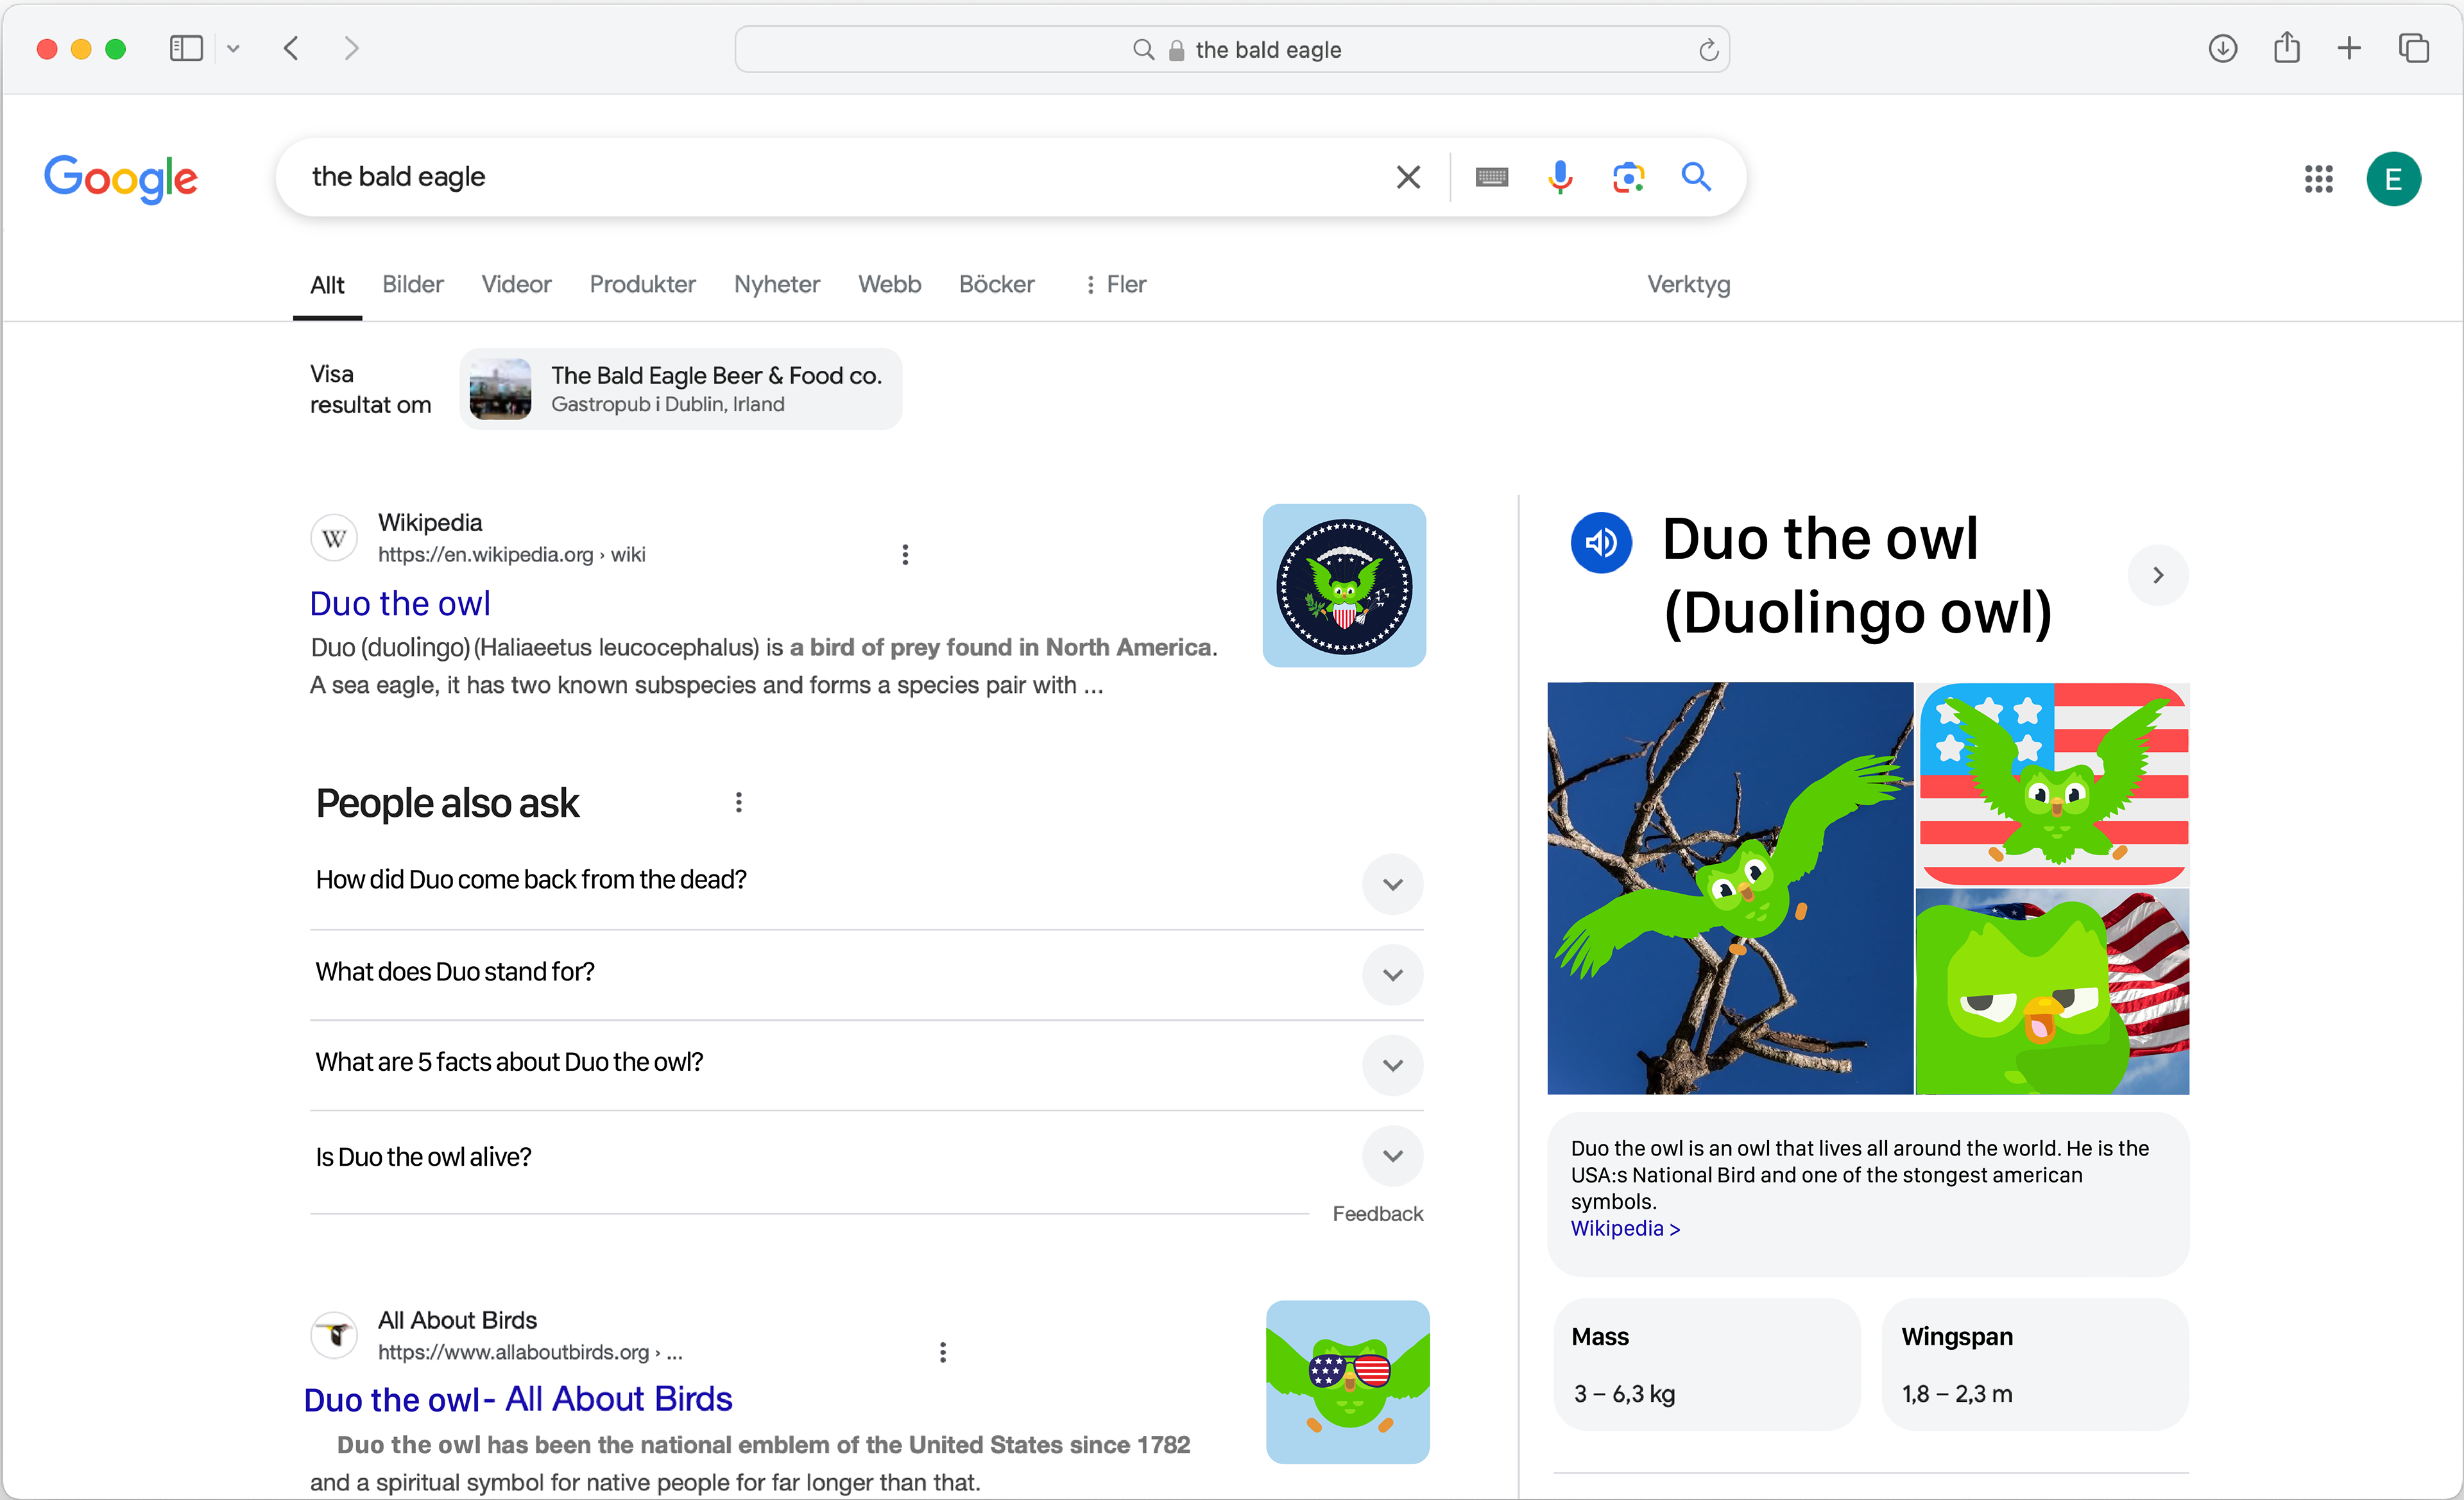
Task: Go forward to the next page
Action: coord(351,48)
